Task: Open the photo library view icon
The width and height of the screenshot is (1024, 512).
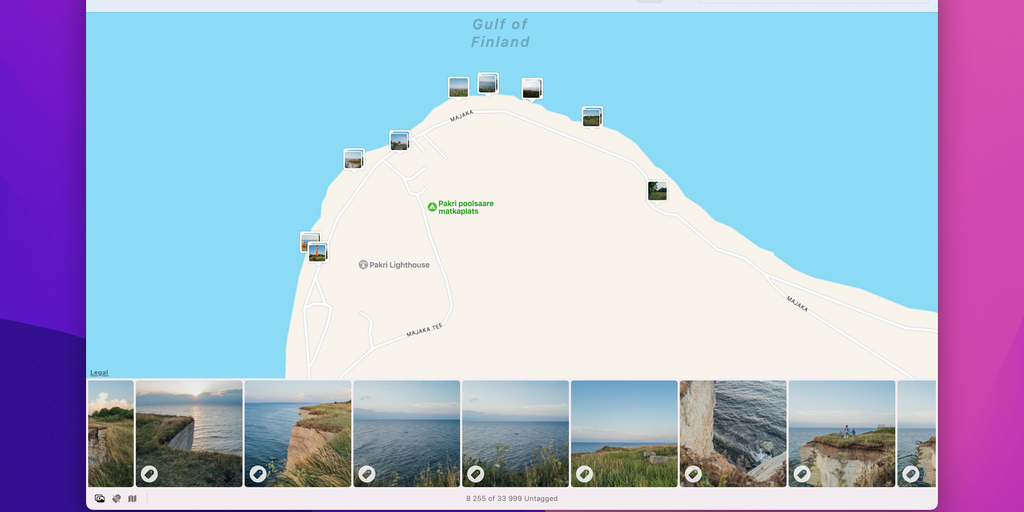Action: pos(99,498)
